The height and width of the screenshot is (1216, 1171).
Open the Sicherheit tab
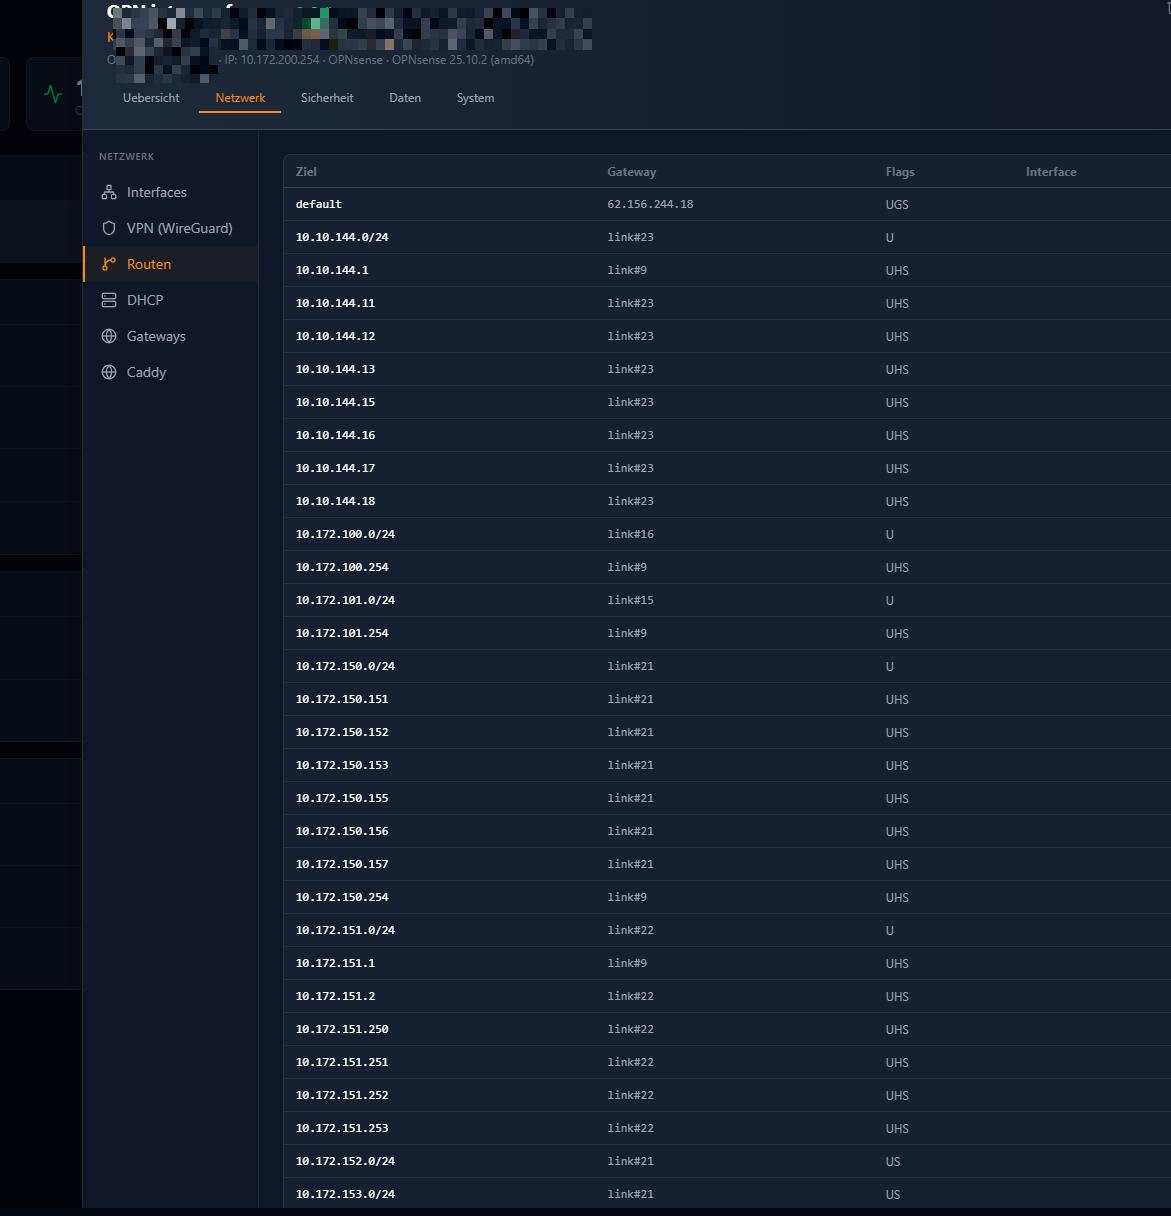click(x=327, y=98)
